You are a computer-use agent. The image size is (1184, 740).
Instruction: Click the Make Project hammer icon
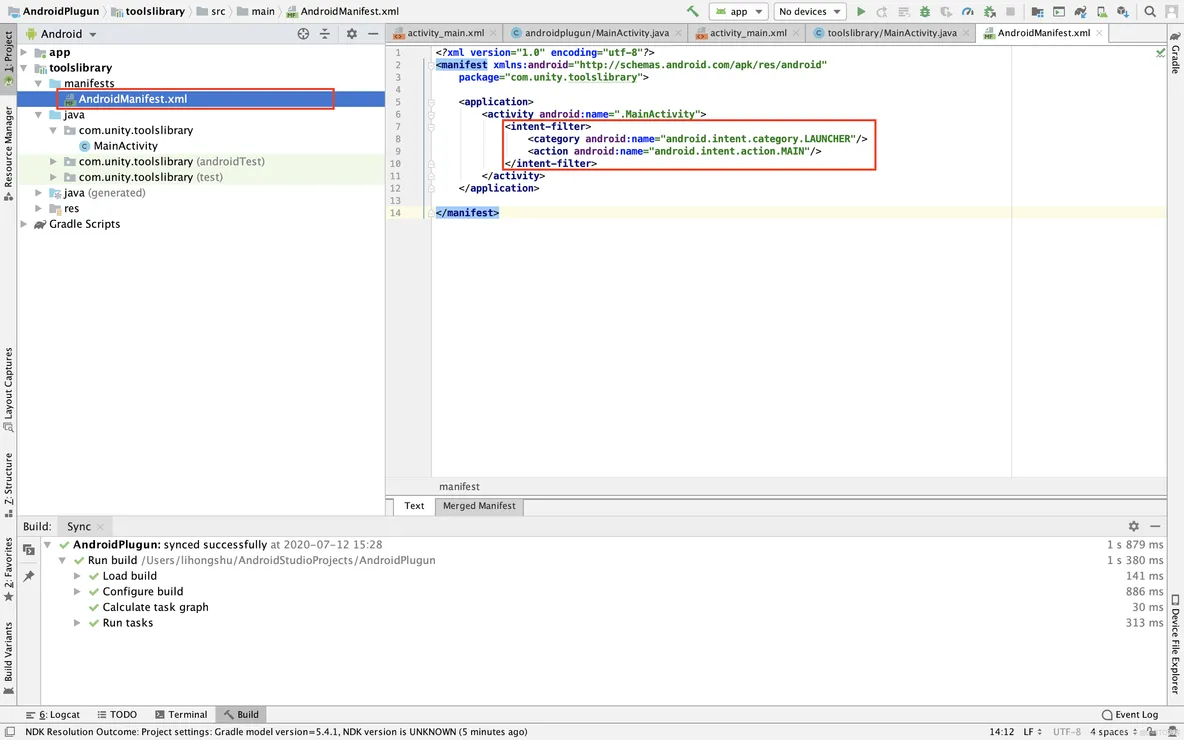692,11
